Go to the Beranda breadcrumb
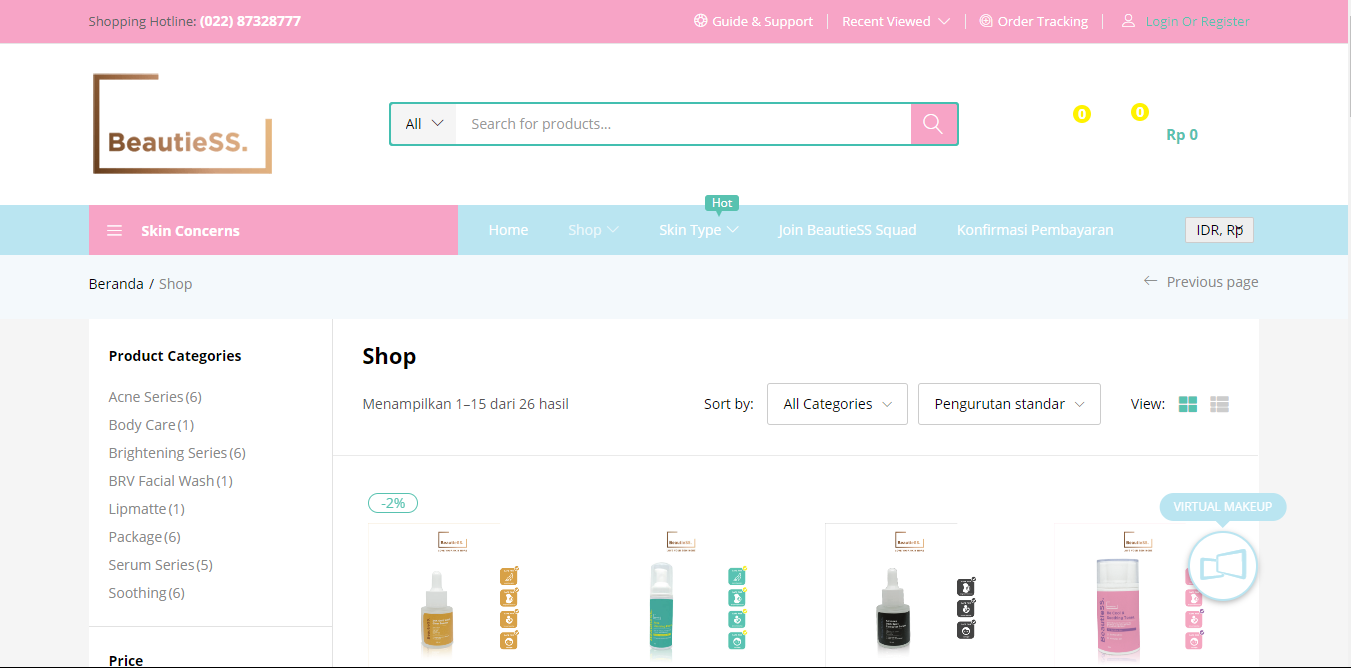 click(116, 284)
